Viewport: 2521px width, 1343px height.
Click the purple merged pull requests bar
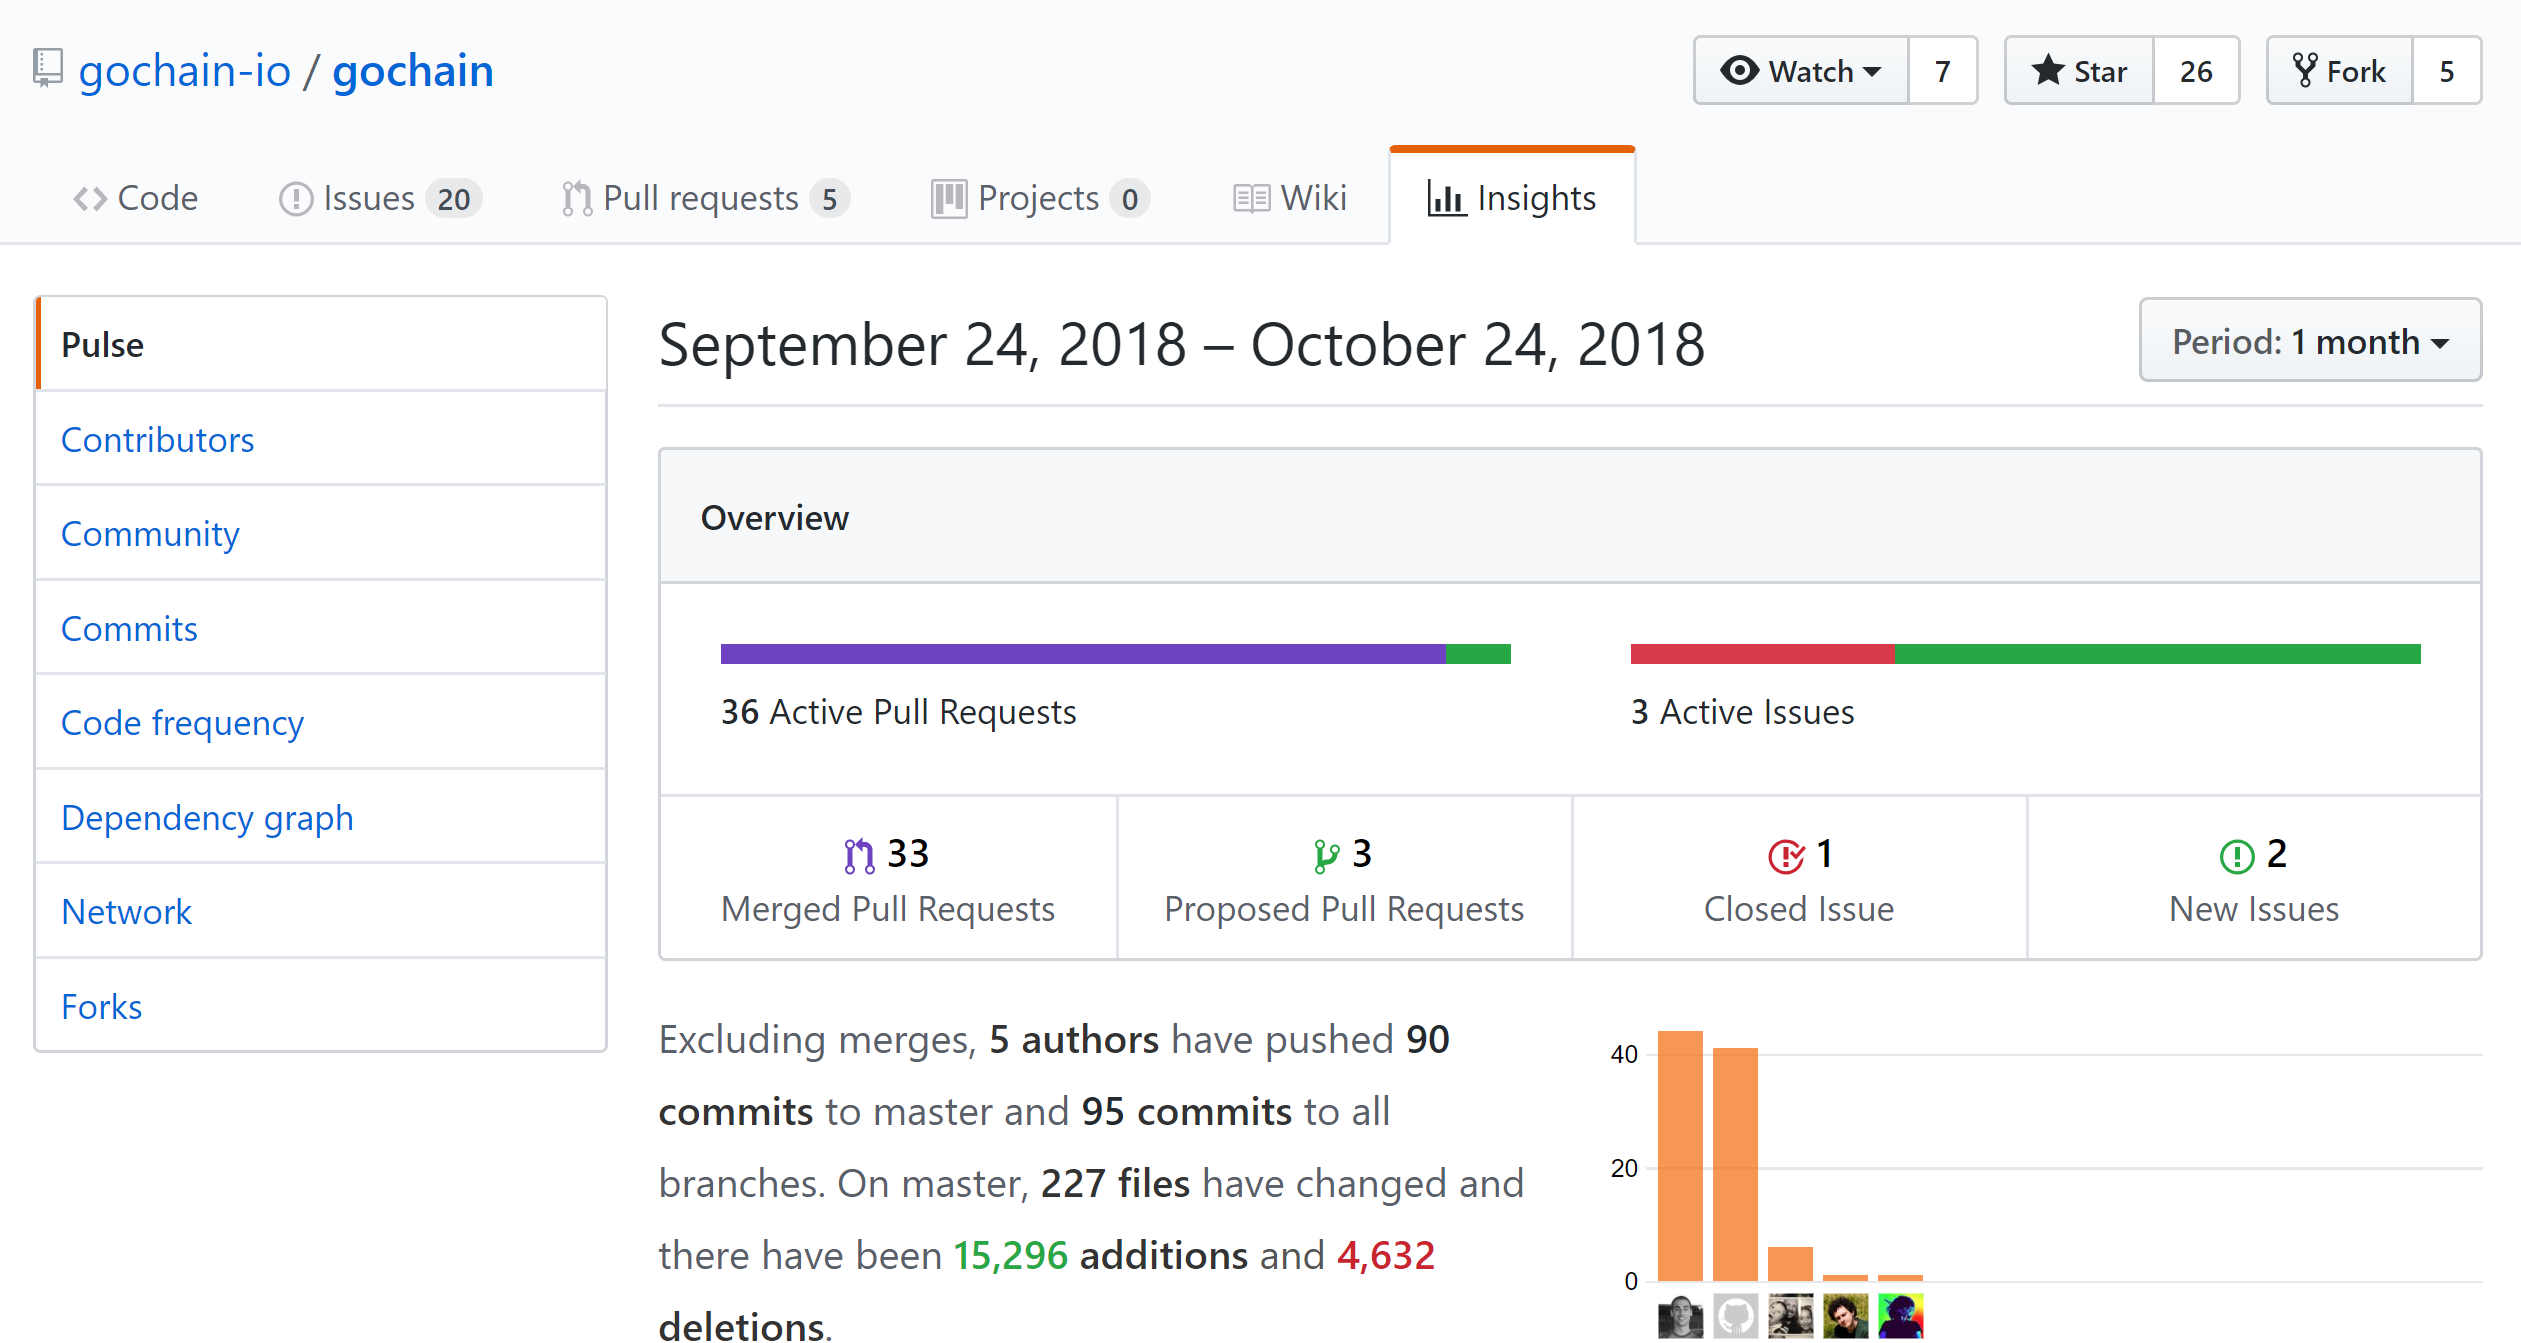1082,654
